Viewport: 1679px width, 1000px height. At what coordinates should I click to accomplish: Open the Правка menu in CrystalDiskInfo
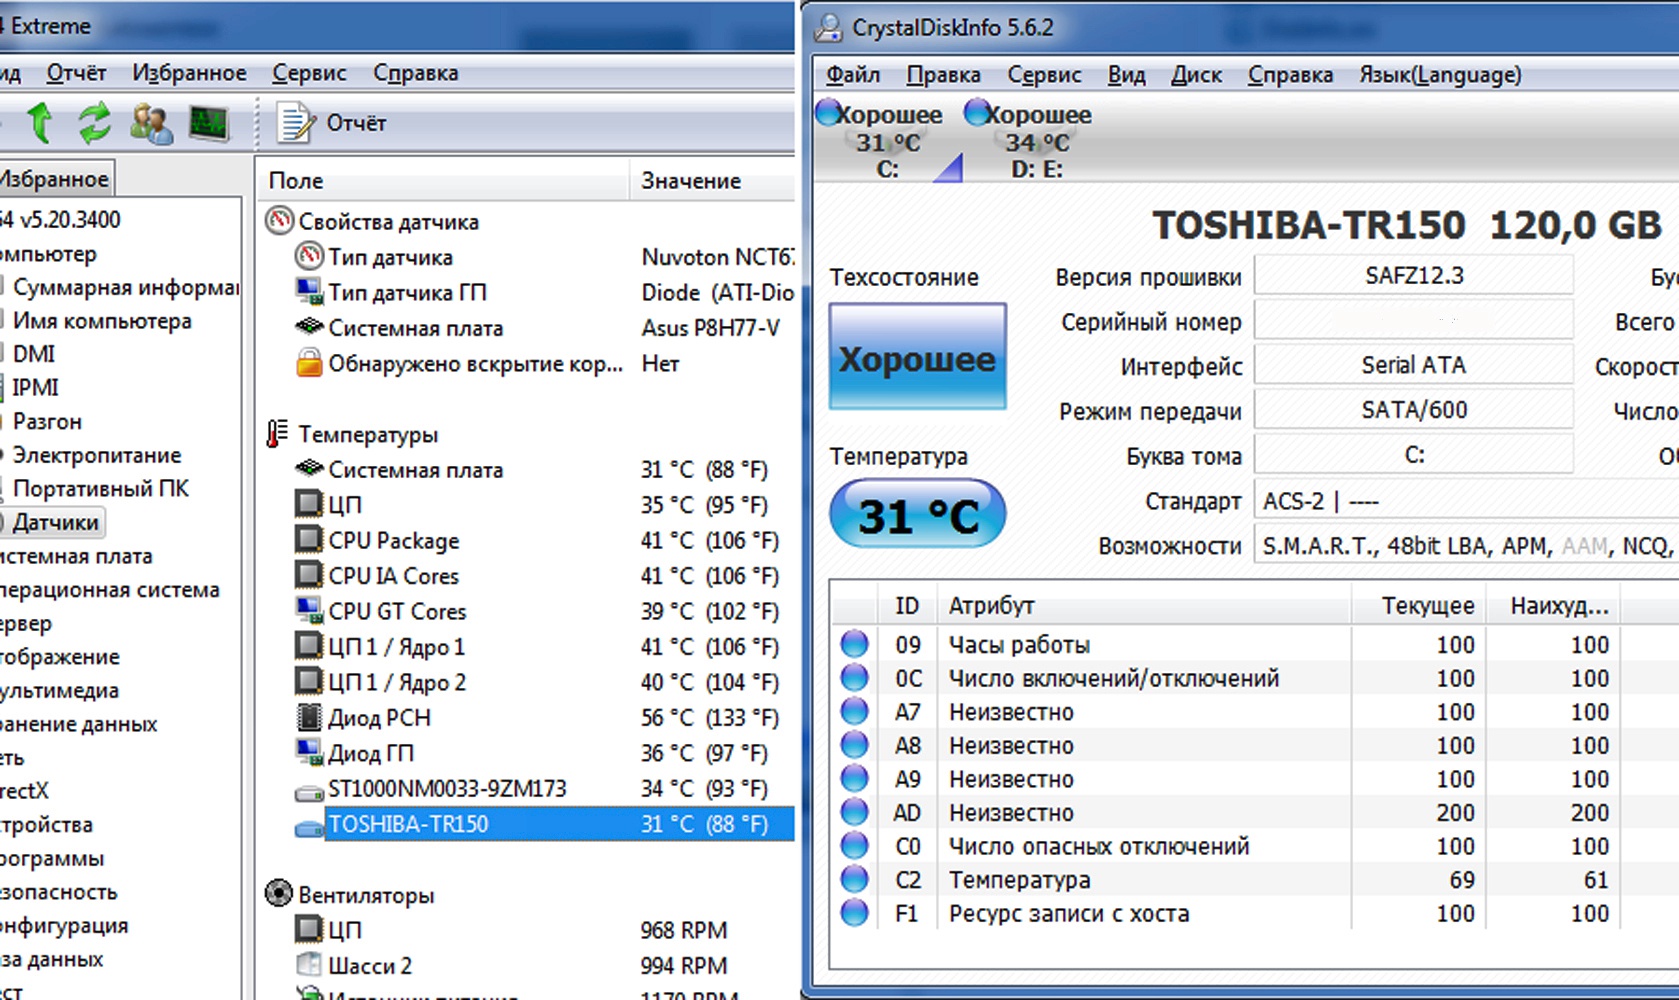(943, 75)
